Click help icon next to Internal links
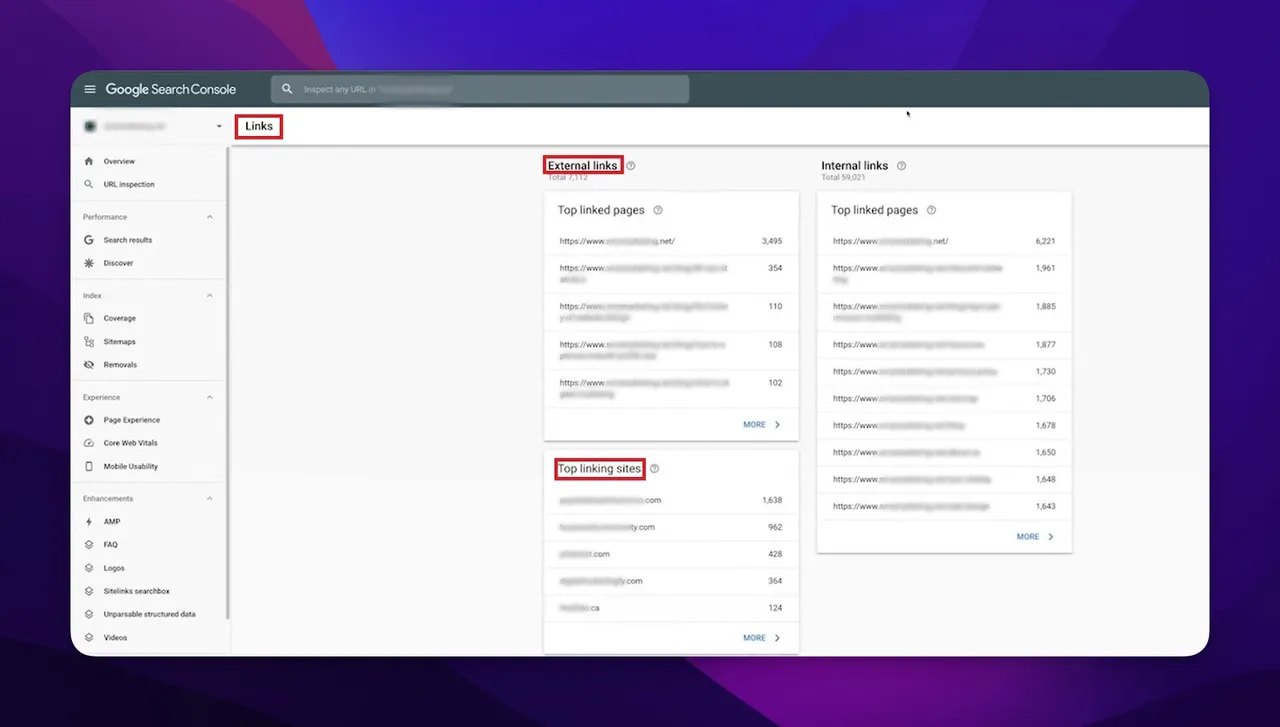Screen dimensions: 1280x727 click(x=901, y=166)
